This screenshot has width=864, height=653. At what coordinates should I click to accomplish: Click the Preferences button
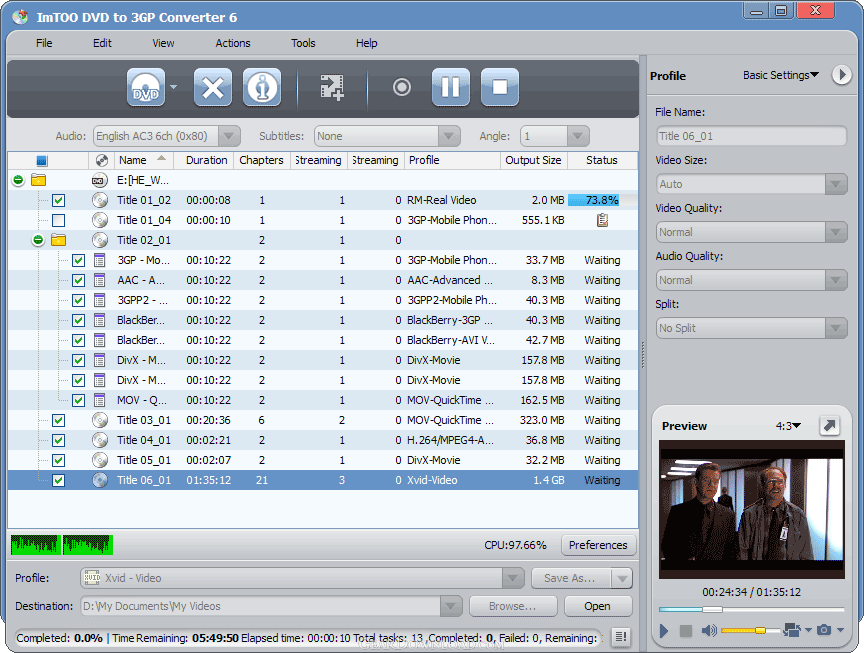pyautogui.click(x=598, y=545)
